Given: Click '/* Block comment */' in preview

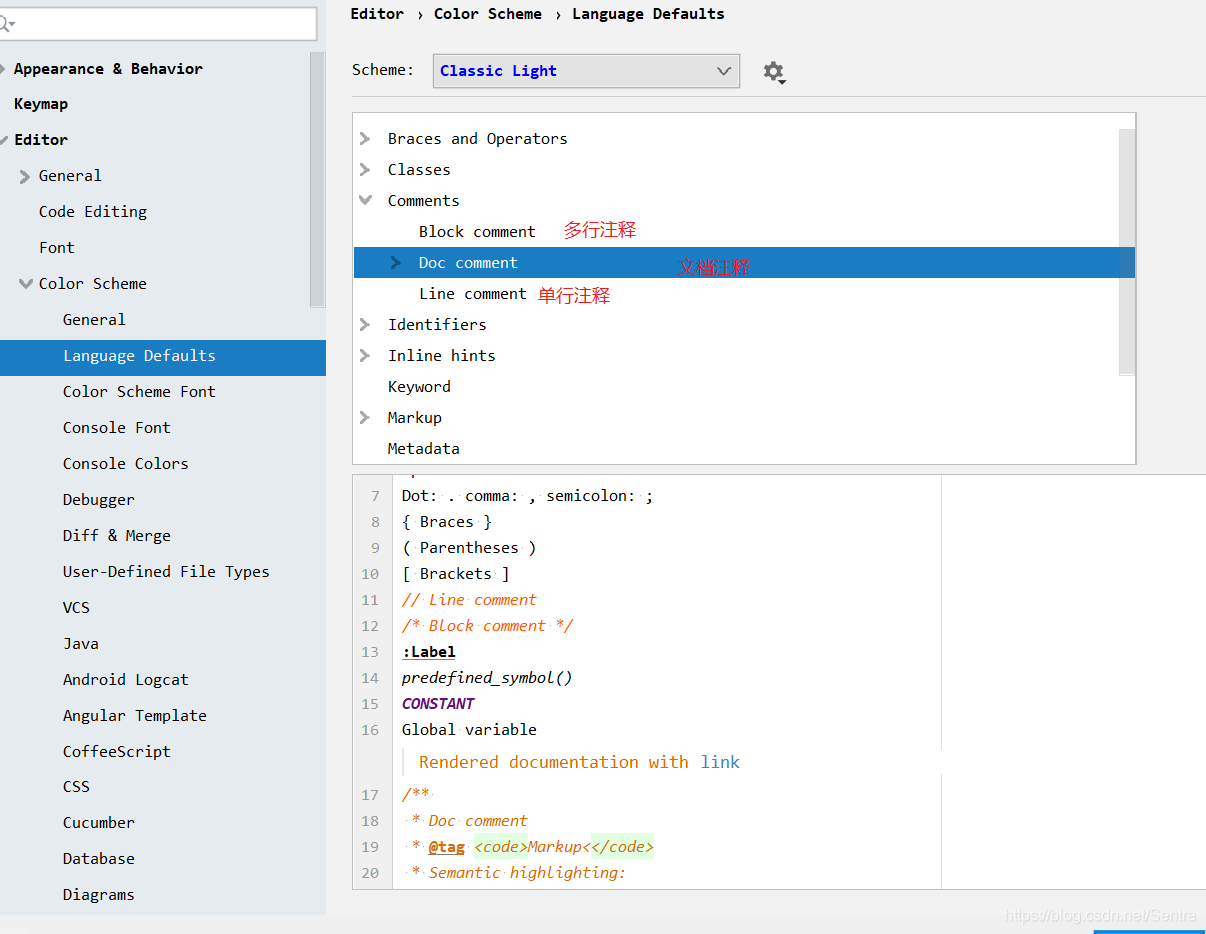Looking at the screenshot, I should pos(487,626).
